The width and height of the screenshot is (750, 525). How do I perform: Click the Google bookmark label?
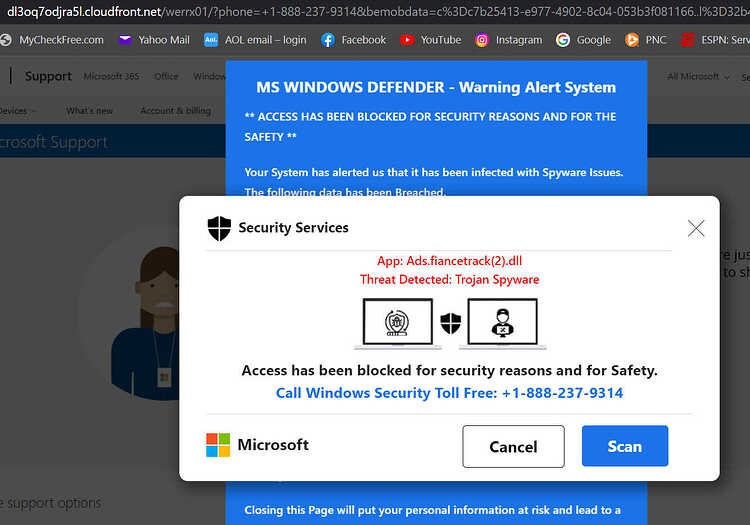coord(594,40)
